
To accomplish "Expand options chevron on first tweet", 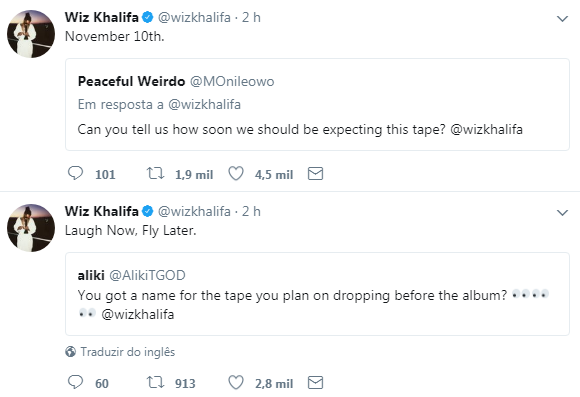I will coord(562,18).
